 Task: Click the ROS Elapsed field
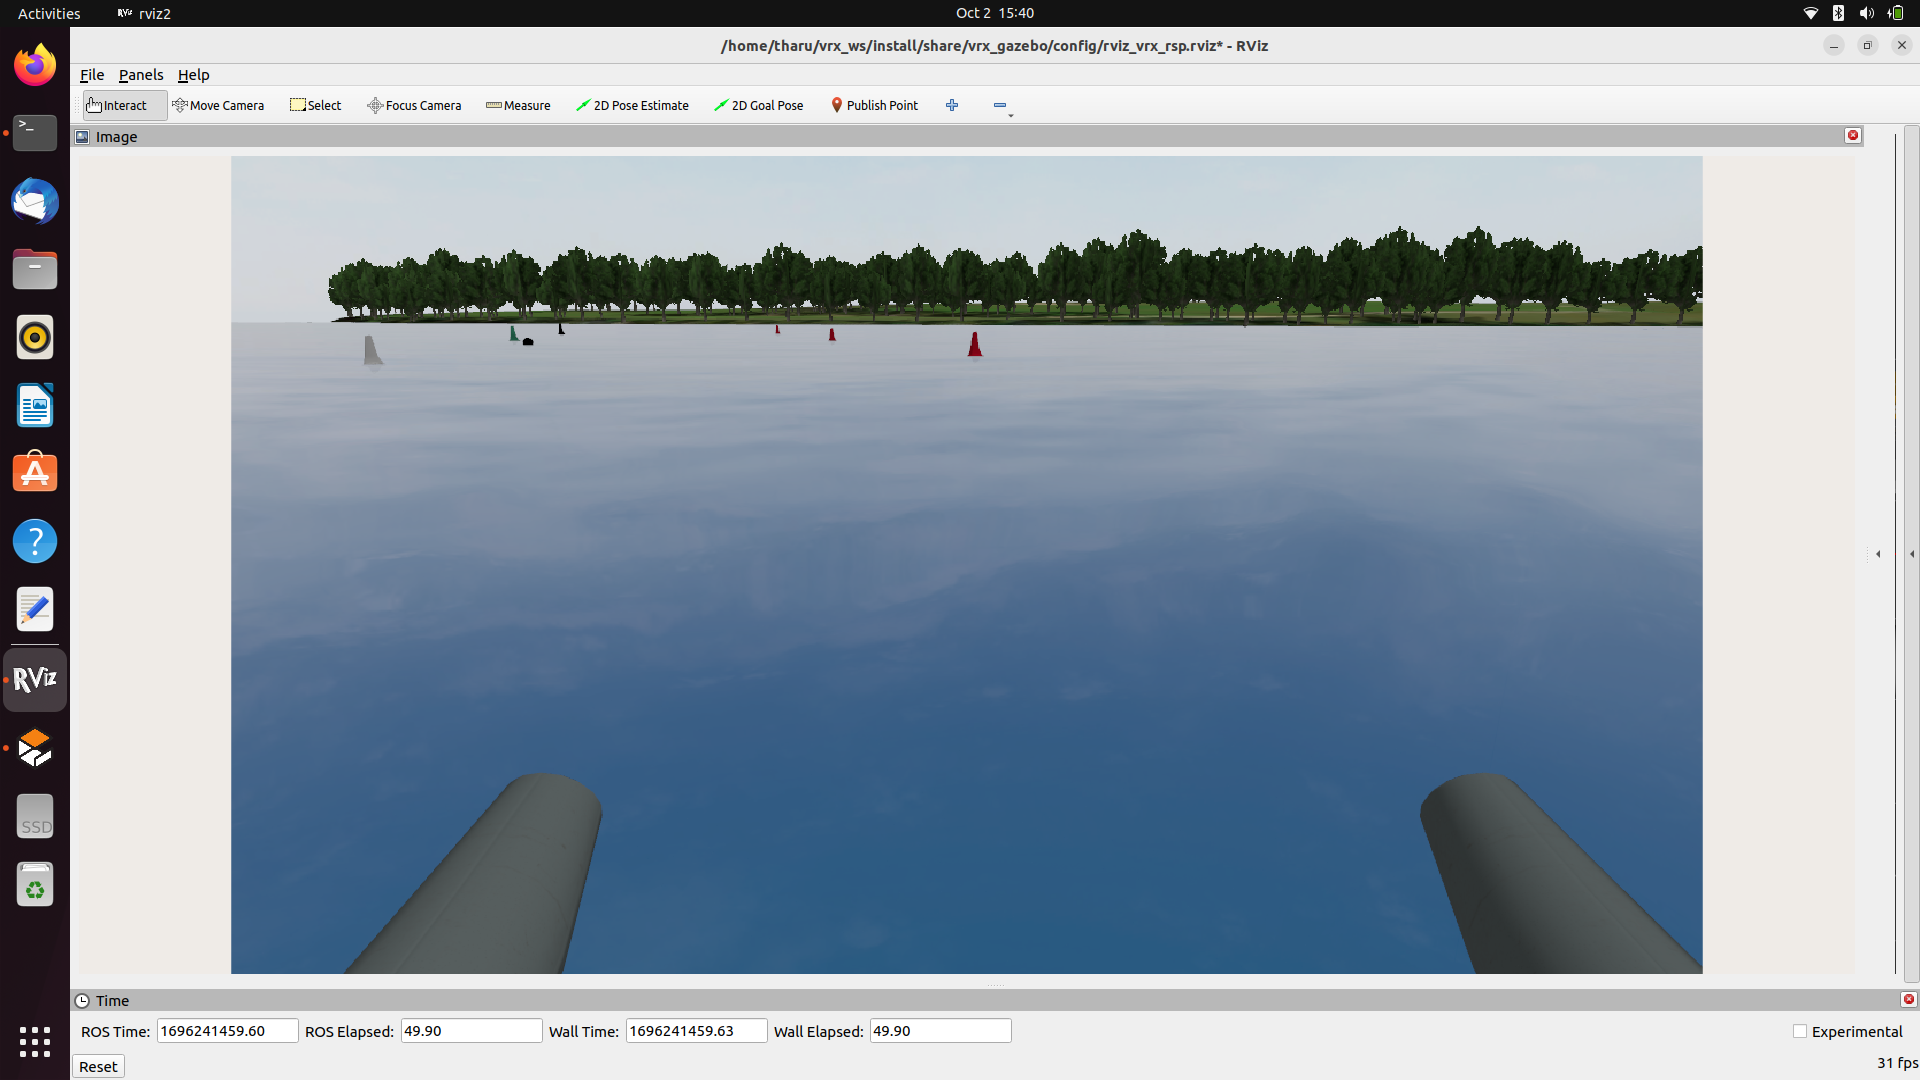pyautogui.click(x=471, y=1031)
